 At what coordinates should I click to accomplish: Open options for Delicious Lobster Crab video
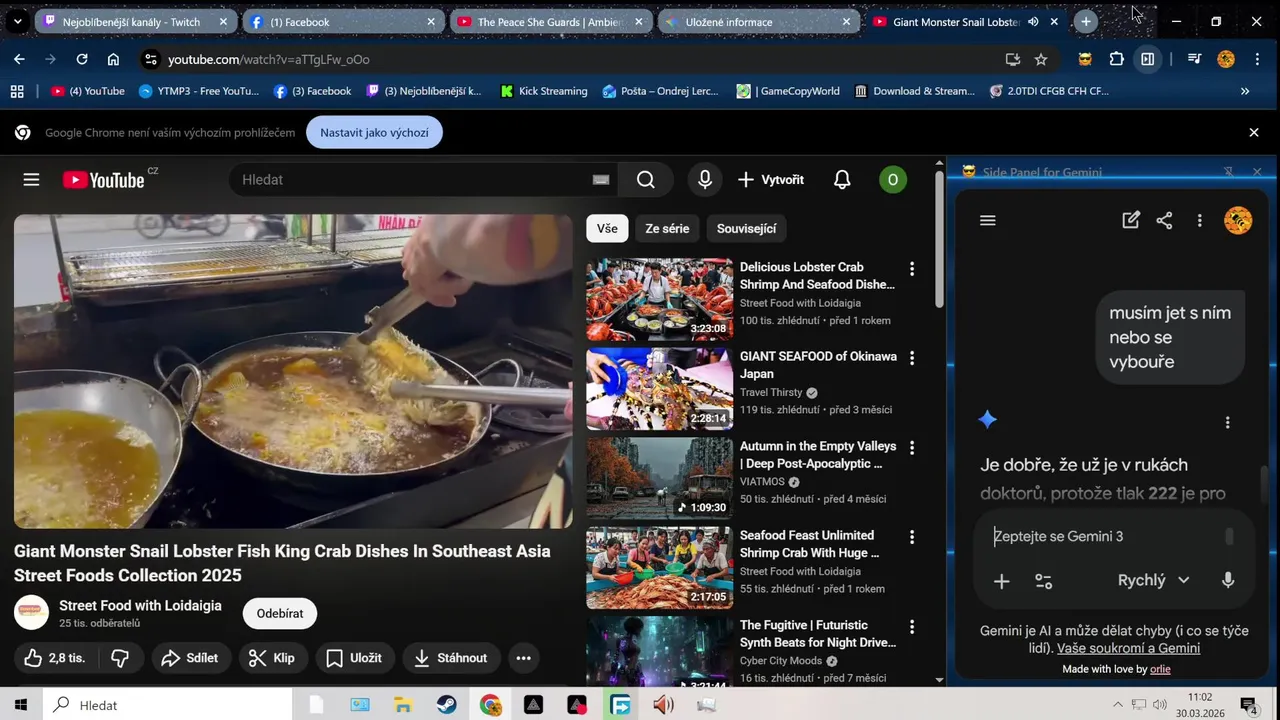point(911,269)
